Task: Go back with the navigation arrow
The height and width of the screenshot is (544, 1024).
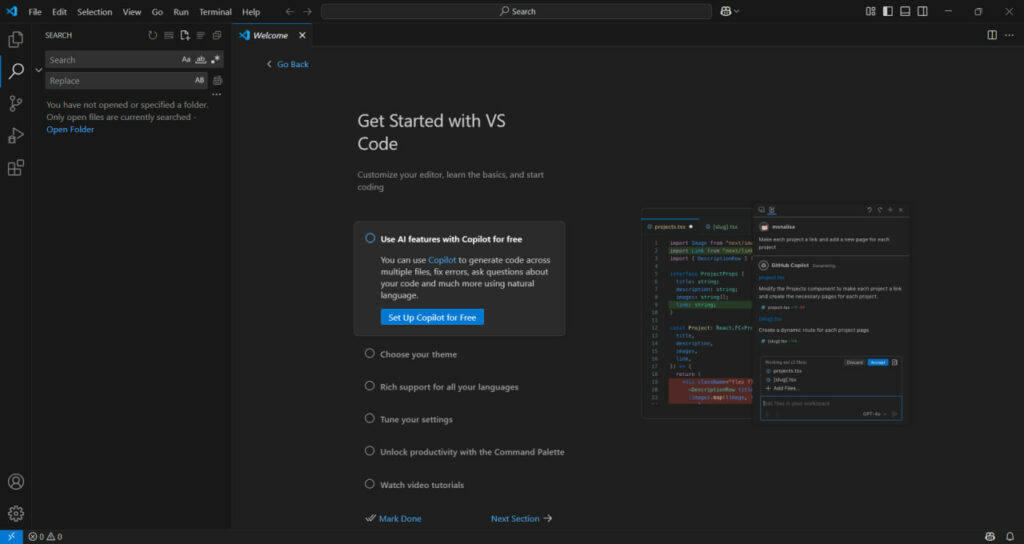Action: (290, 12)
